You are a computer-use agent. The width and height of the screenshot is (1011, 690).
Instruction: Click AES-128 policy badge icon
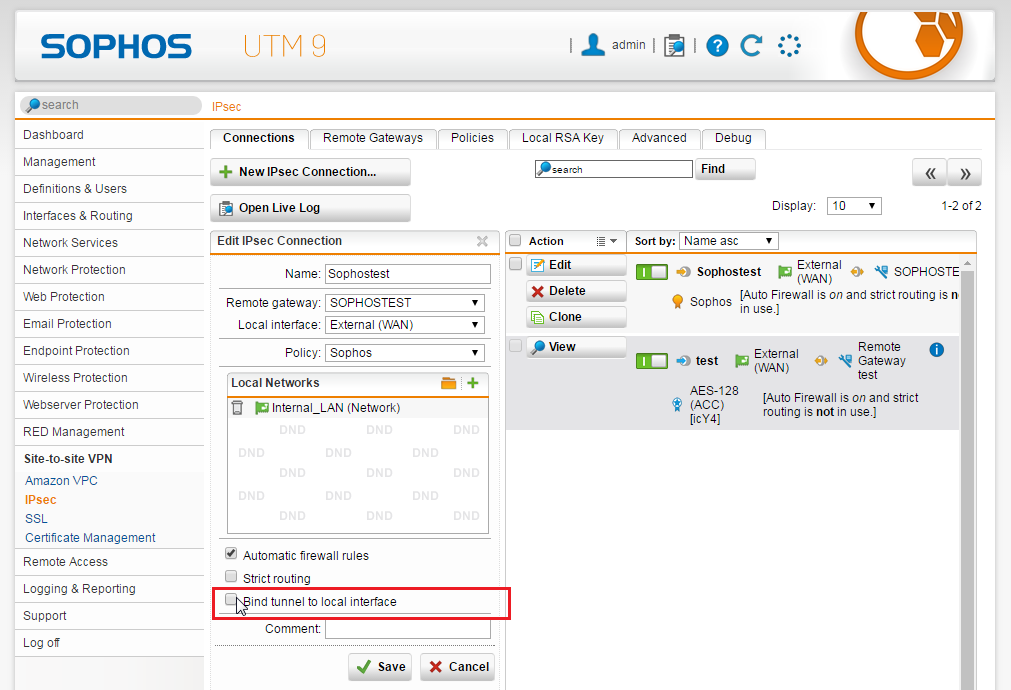tap(677, 404)
